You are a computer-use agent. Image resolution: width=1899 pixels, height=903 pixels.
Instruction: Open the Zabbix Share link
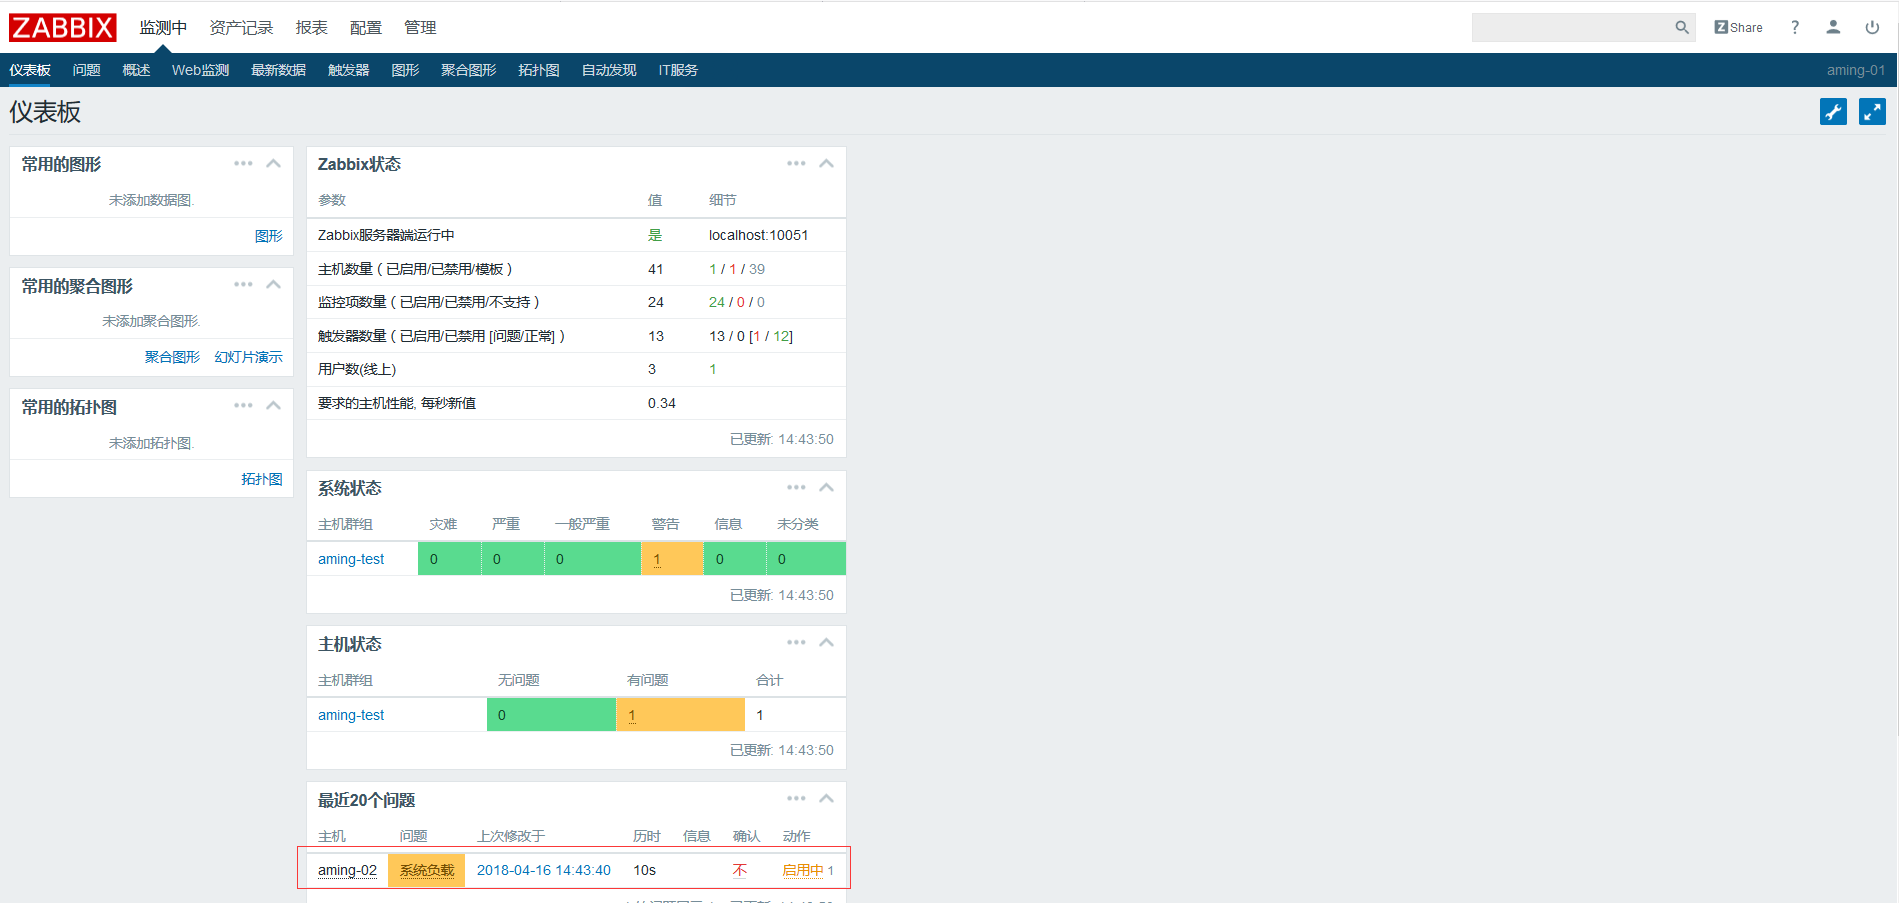click(x=1738, y=27)
